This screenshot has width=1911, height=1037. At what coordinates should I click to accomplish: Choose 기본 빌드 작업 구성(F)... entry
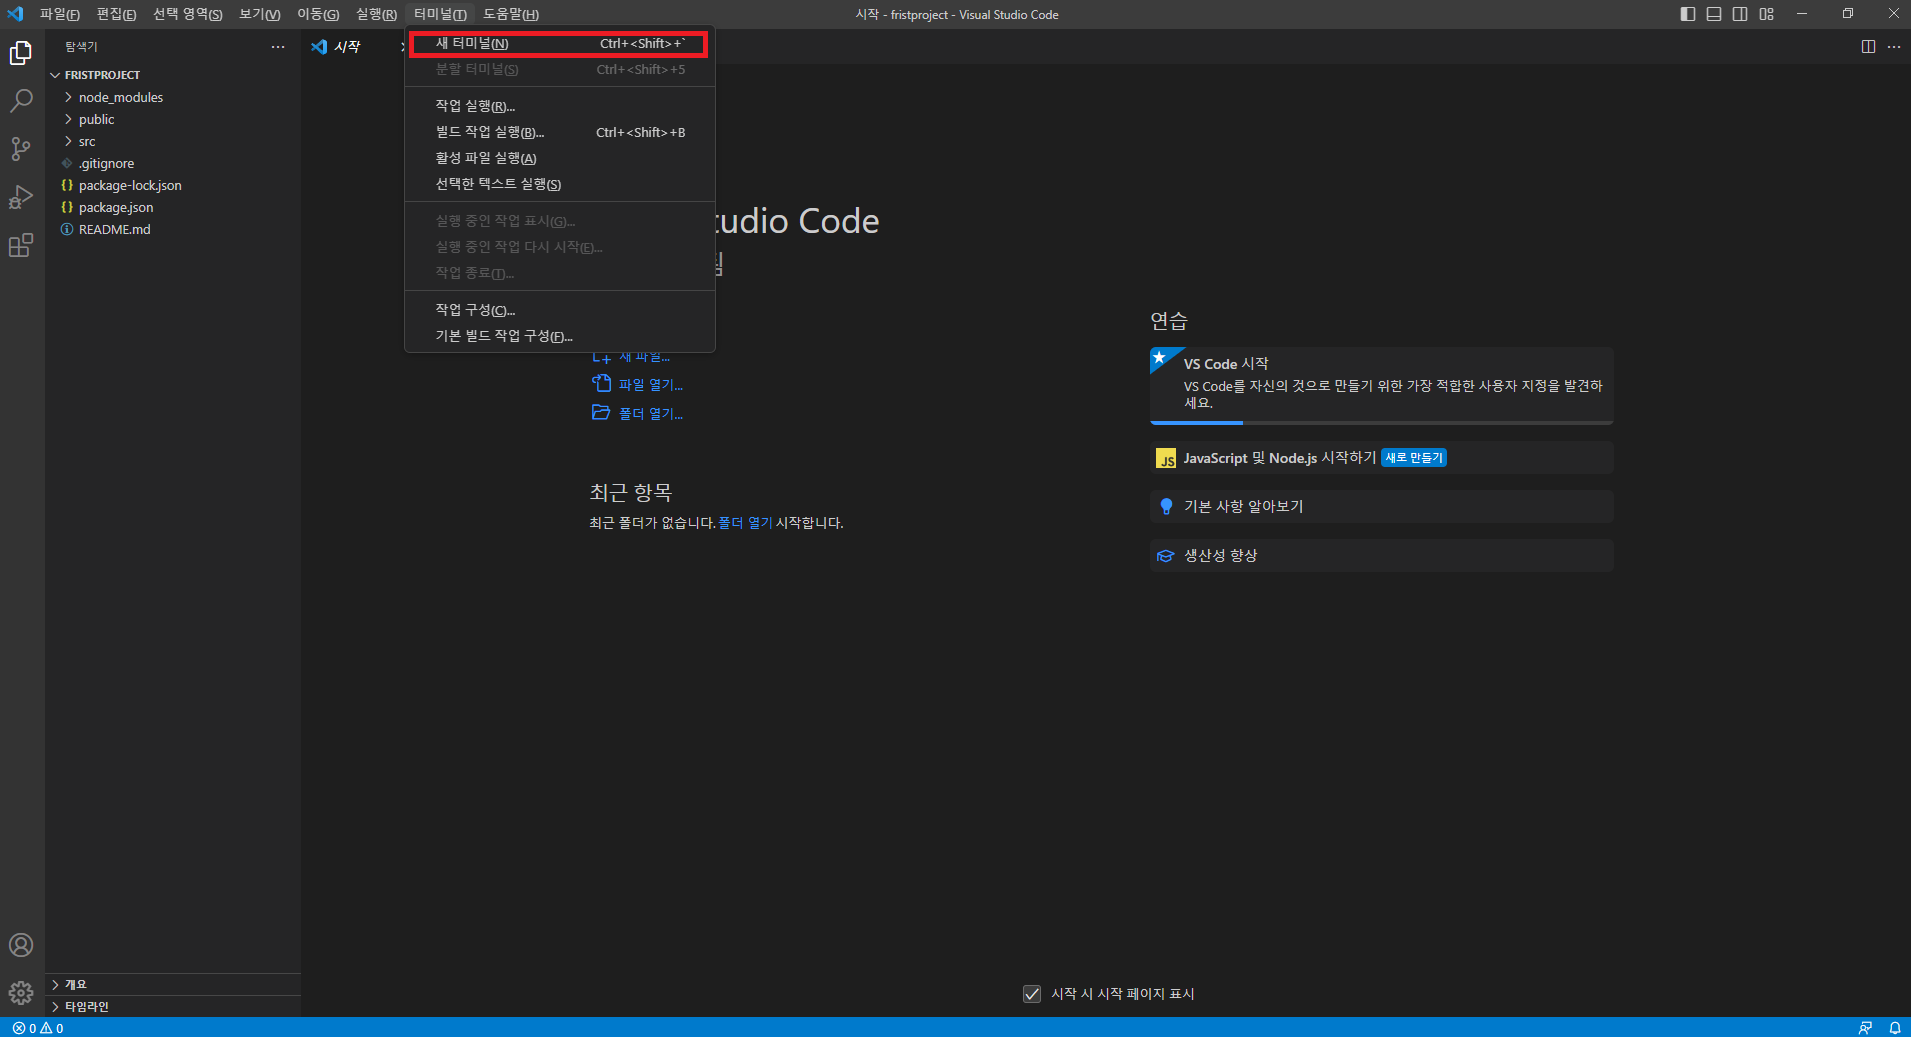(560, 336)
